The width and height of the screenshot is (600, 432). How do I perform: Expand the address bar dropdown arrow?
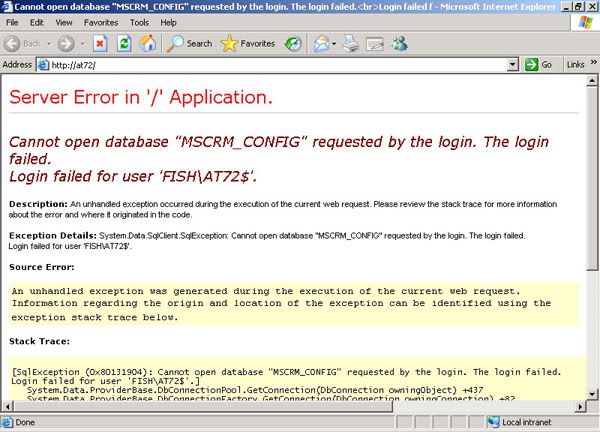pos(513,65)
